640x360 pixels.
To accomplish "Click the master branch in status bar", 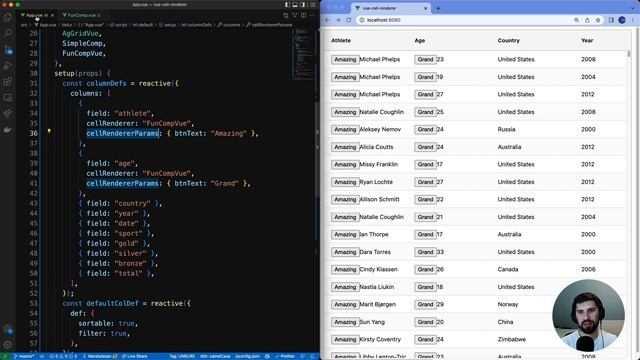I will (24, 356).
